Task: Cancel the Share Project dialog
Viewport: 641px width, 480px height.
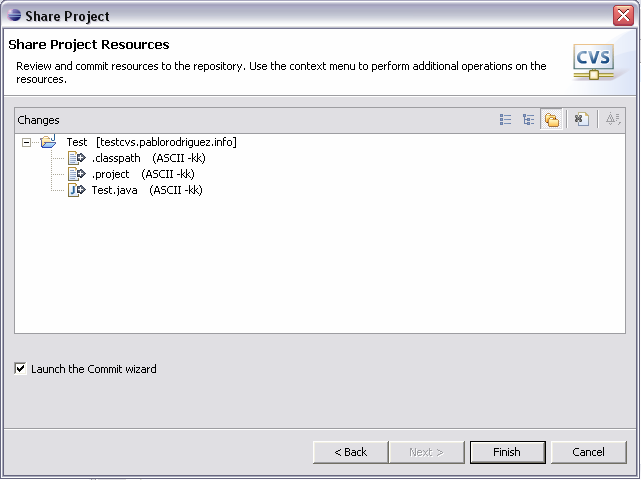Action: coord(588,452)
